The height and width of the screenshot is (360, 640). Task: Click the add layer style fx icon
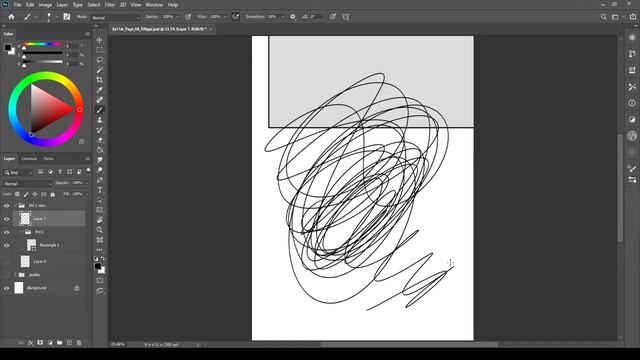coord(30,343)
